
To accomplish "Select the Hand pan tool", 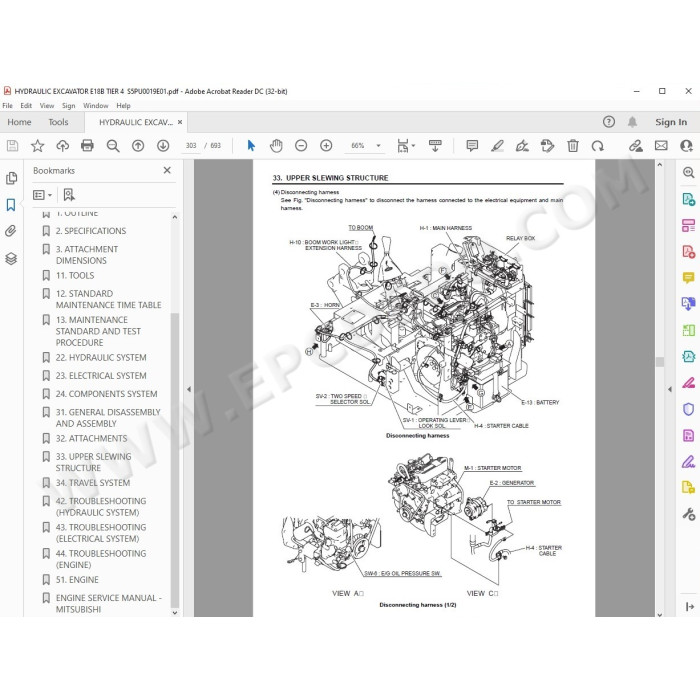I will (276, 146).
